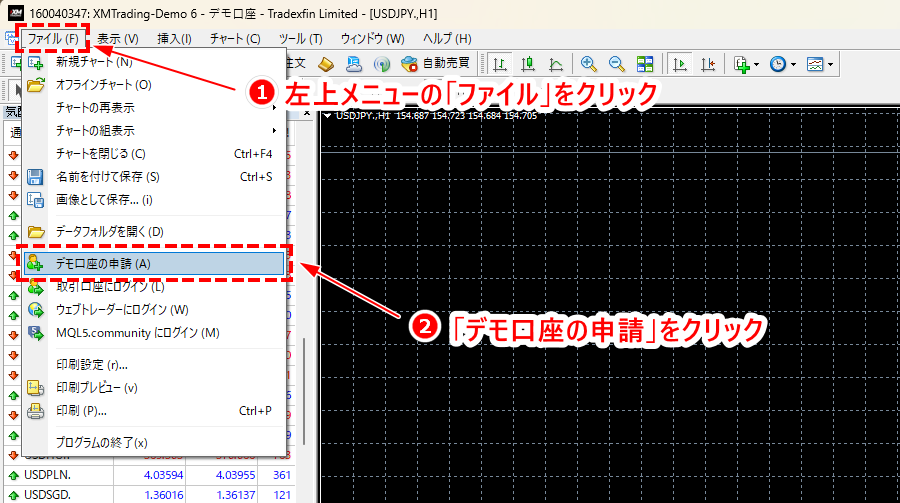
Task: Click ask price 4.03955
Action: pos(235,475)
